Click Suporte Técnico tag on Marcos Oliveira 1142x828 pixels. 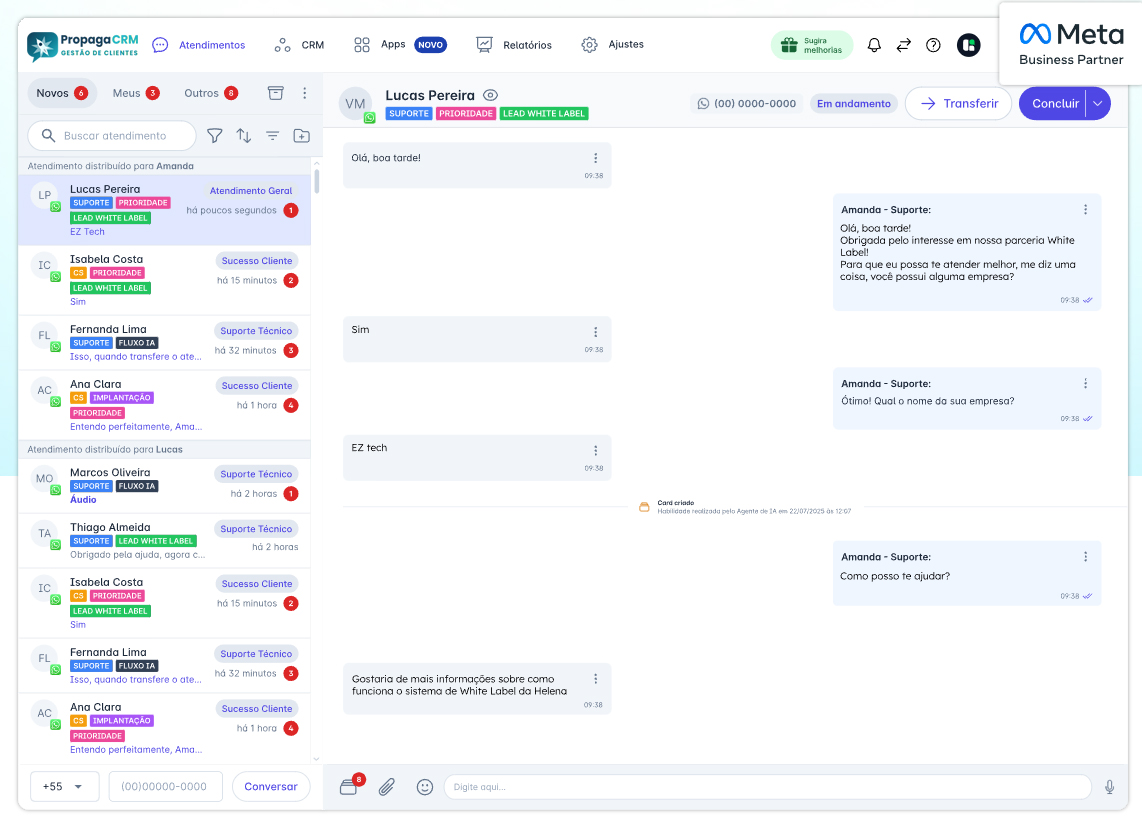[x=256, y=474]
